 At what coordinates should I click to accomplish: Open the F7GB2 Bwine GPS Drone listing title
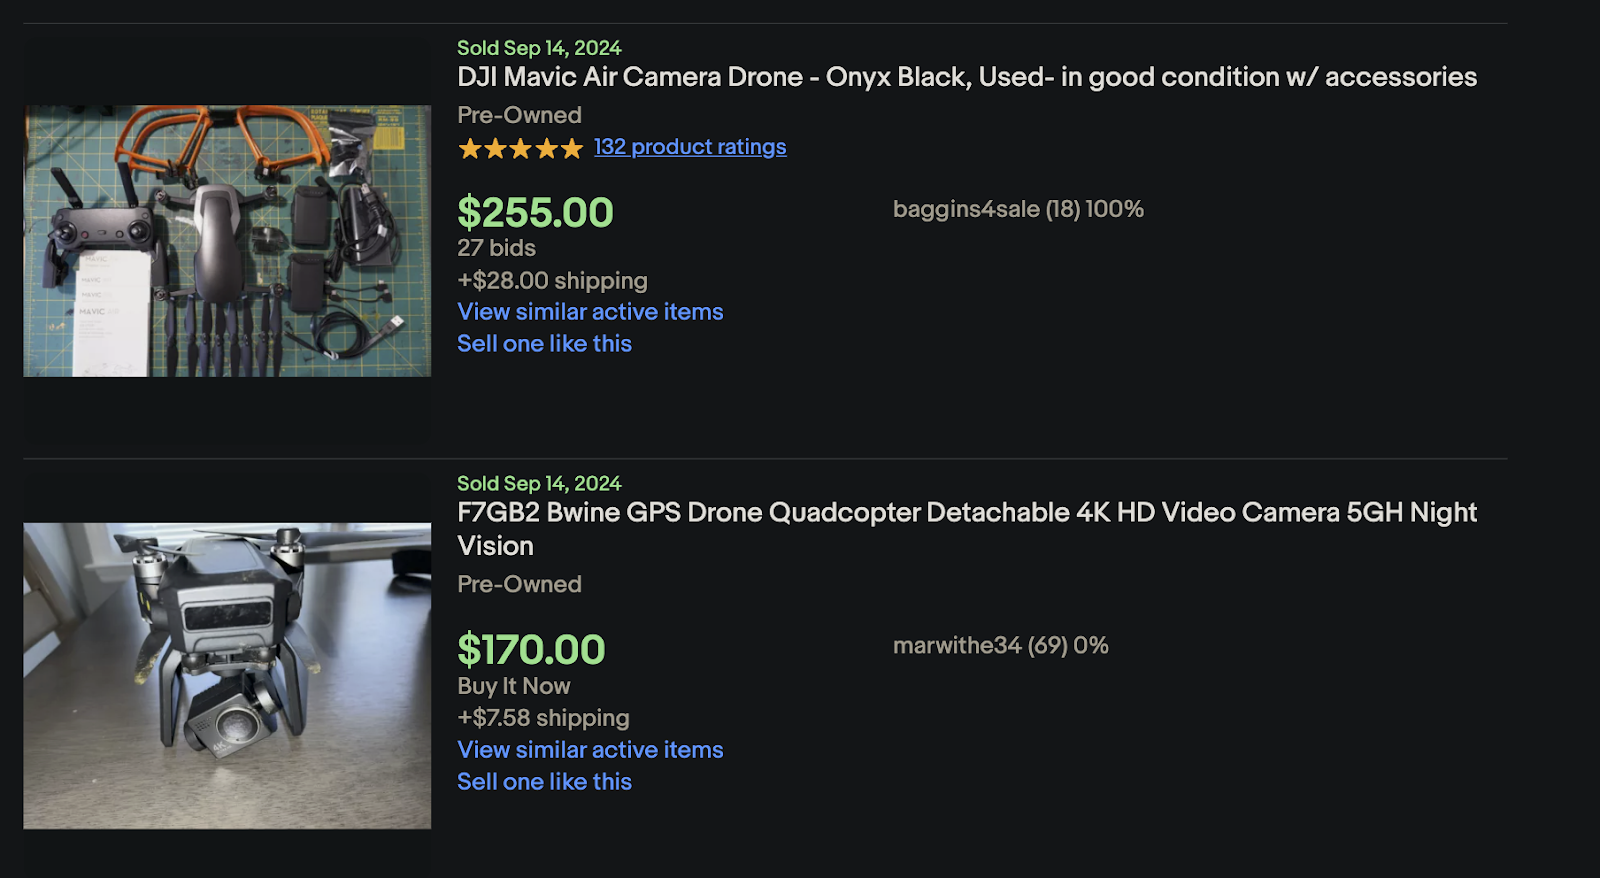pyautogui.click(x=966, y=512)
